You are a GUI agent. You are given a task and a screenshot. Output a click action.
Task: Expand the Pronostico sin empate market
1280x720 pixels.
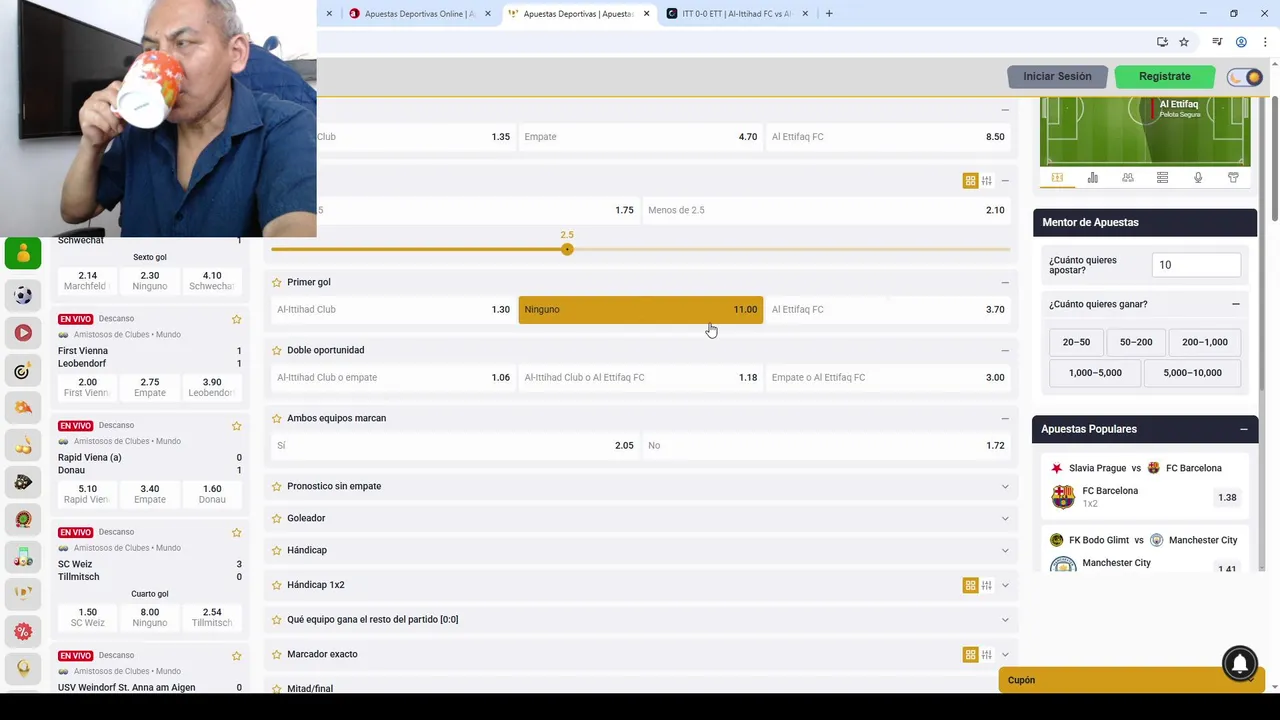(x=1005, y=486)
